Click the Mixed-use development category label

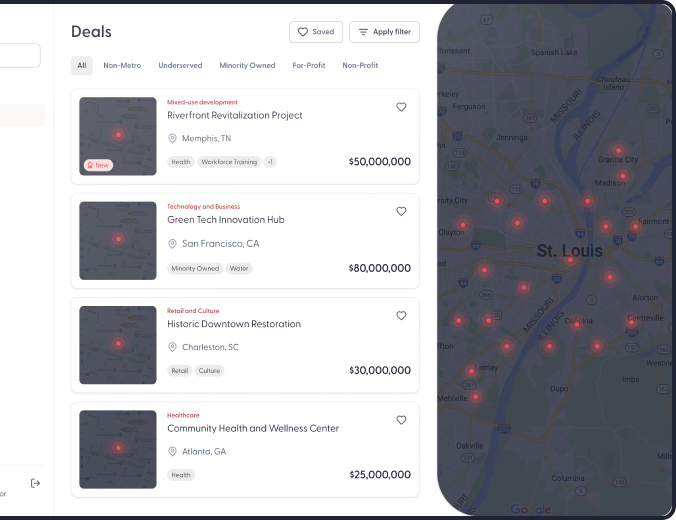(202, 102)
